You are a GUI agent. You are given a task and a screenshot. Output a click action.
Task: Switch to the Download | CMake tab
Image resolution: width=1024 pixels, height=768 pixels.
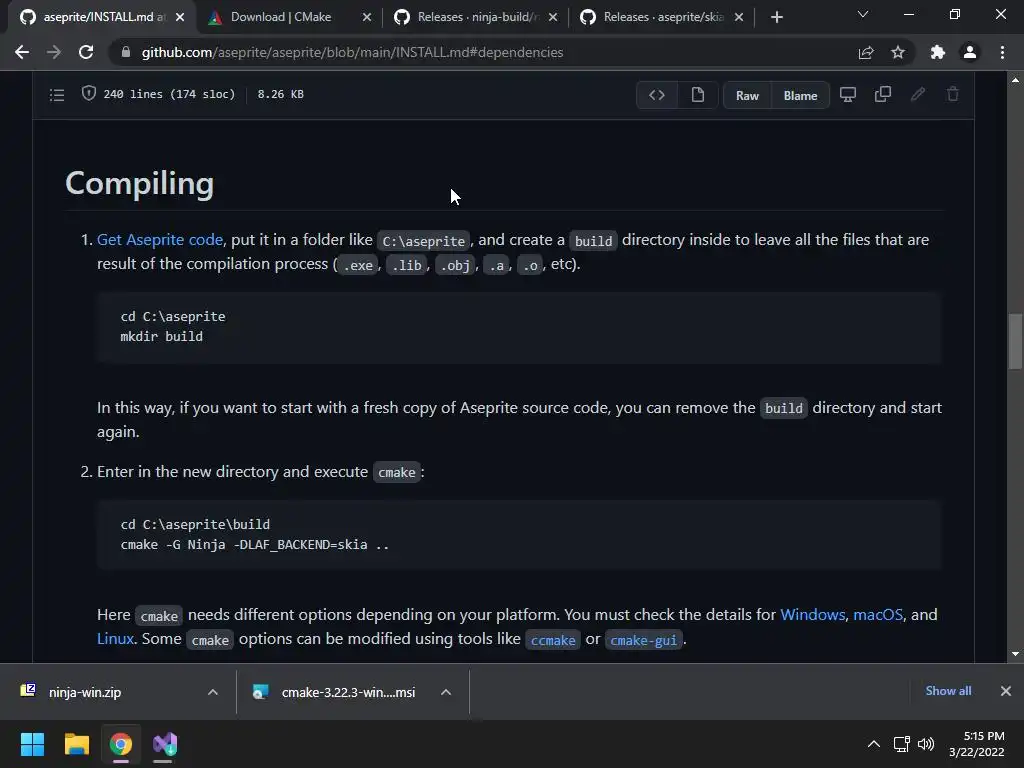pos(281,17)
